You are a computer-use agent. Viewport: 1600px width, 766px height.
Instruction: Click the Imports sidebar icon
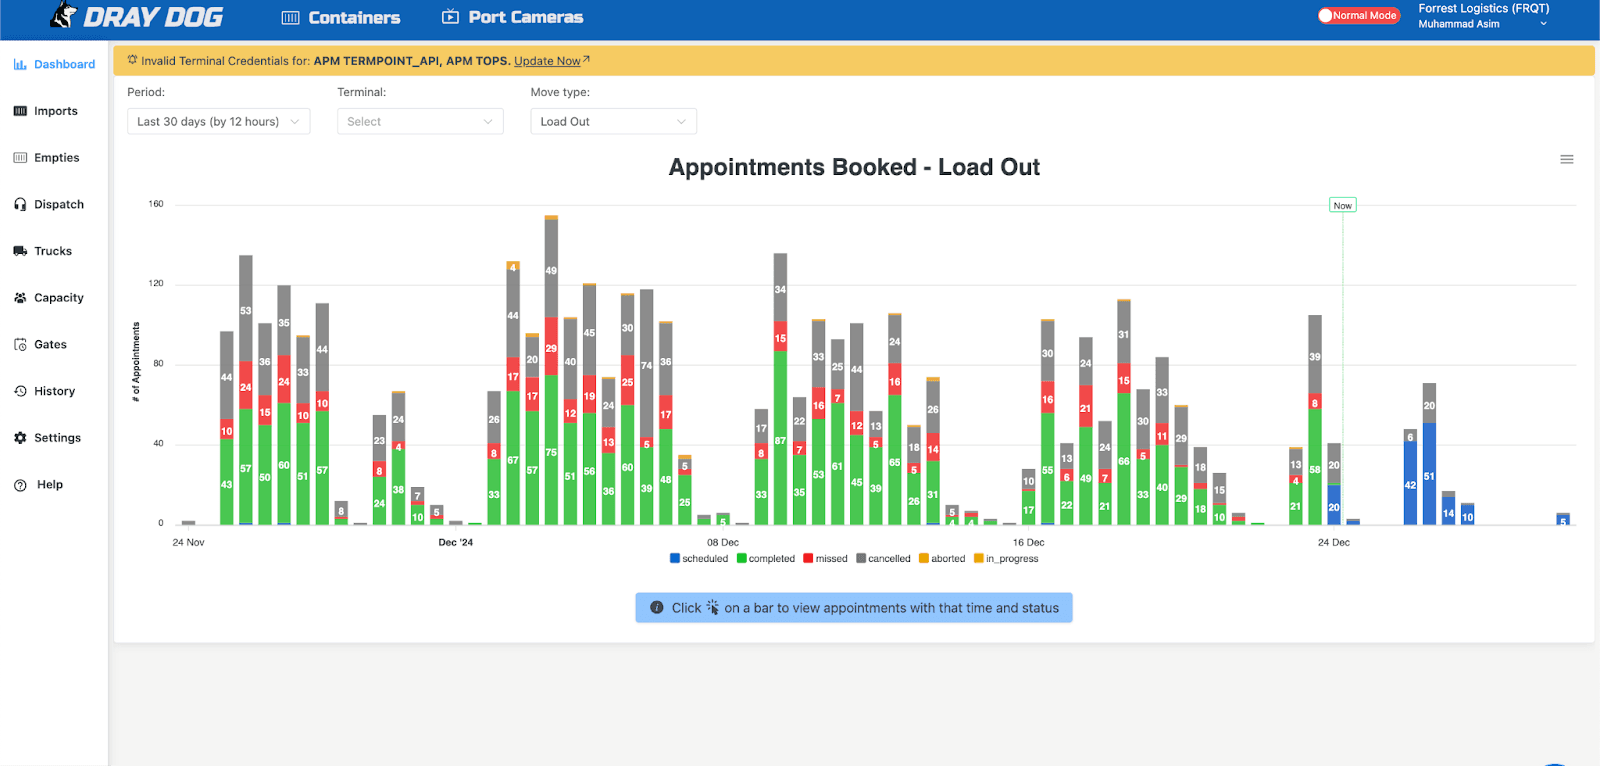point(20,111)
